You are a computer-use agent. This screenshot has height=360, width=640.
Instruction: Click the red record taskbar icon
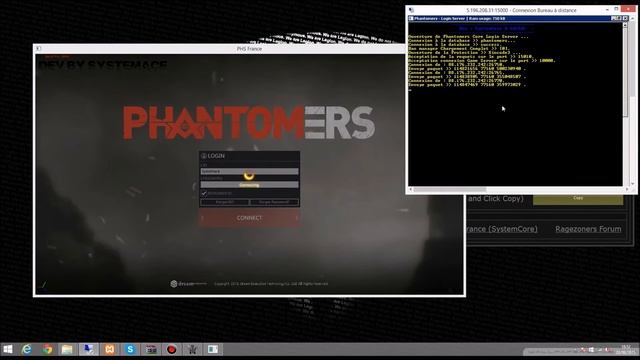tap(172, 349)
